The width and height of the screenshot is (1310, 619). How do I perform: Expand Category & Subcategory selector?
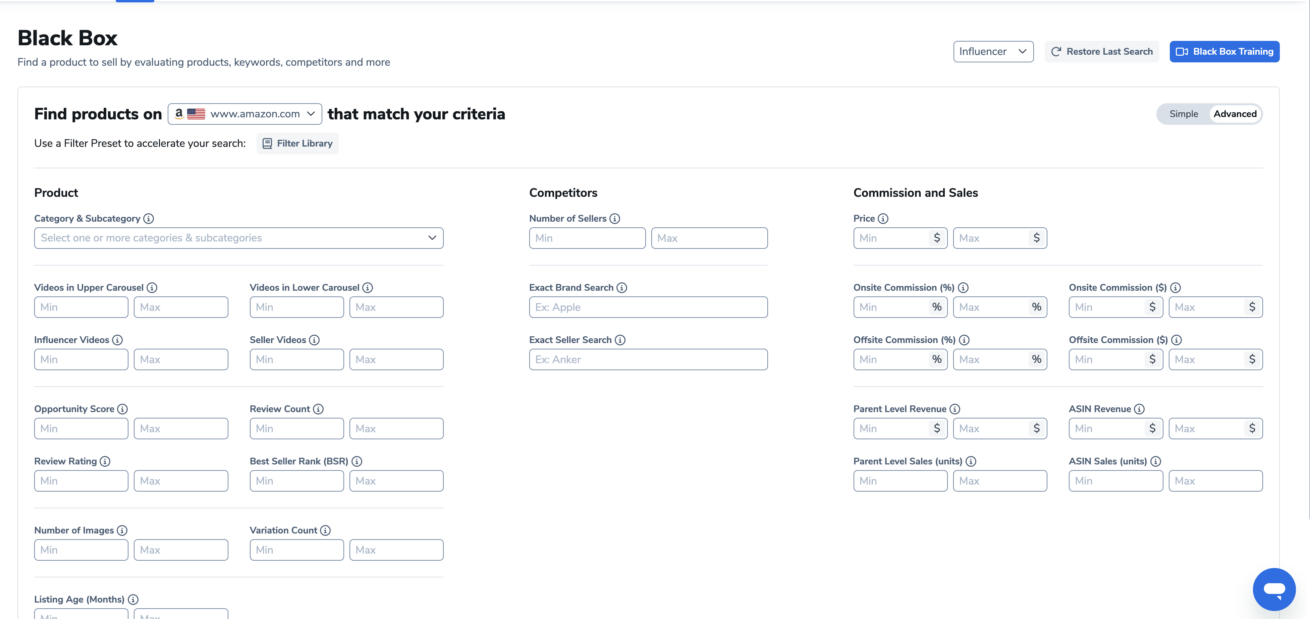(x=239, y=238)
